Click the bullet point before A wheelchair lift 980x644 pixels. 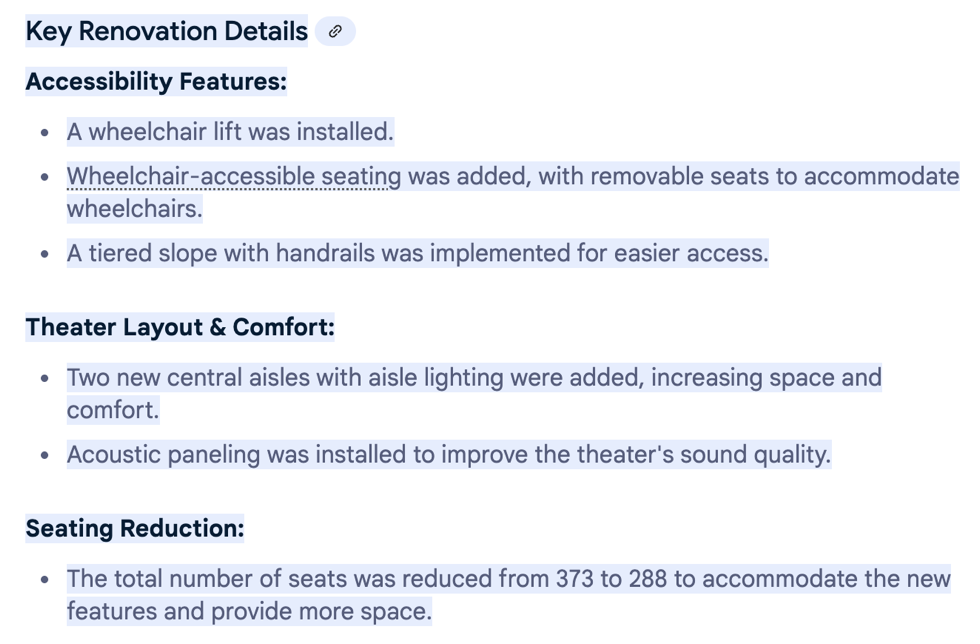(x=45, y=132)
